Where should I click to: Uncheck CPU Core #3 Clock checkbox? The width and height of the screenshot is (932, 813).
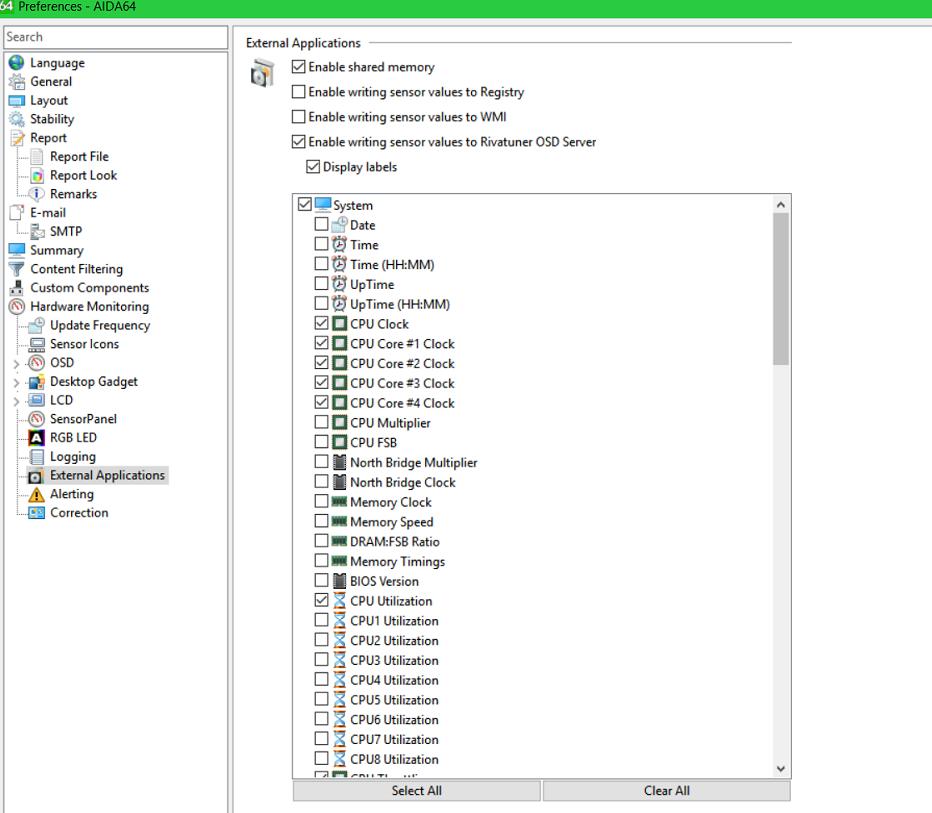point(322,382)
